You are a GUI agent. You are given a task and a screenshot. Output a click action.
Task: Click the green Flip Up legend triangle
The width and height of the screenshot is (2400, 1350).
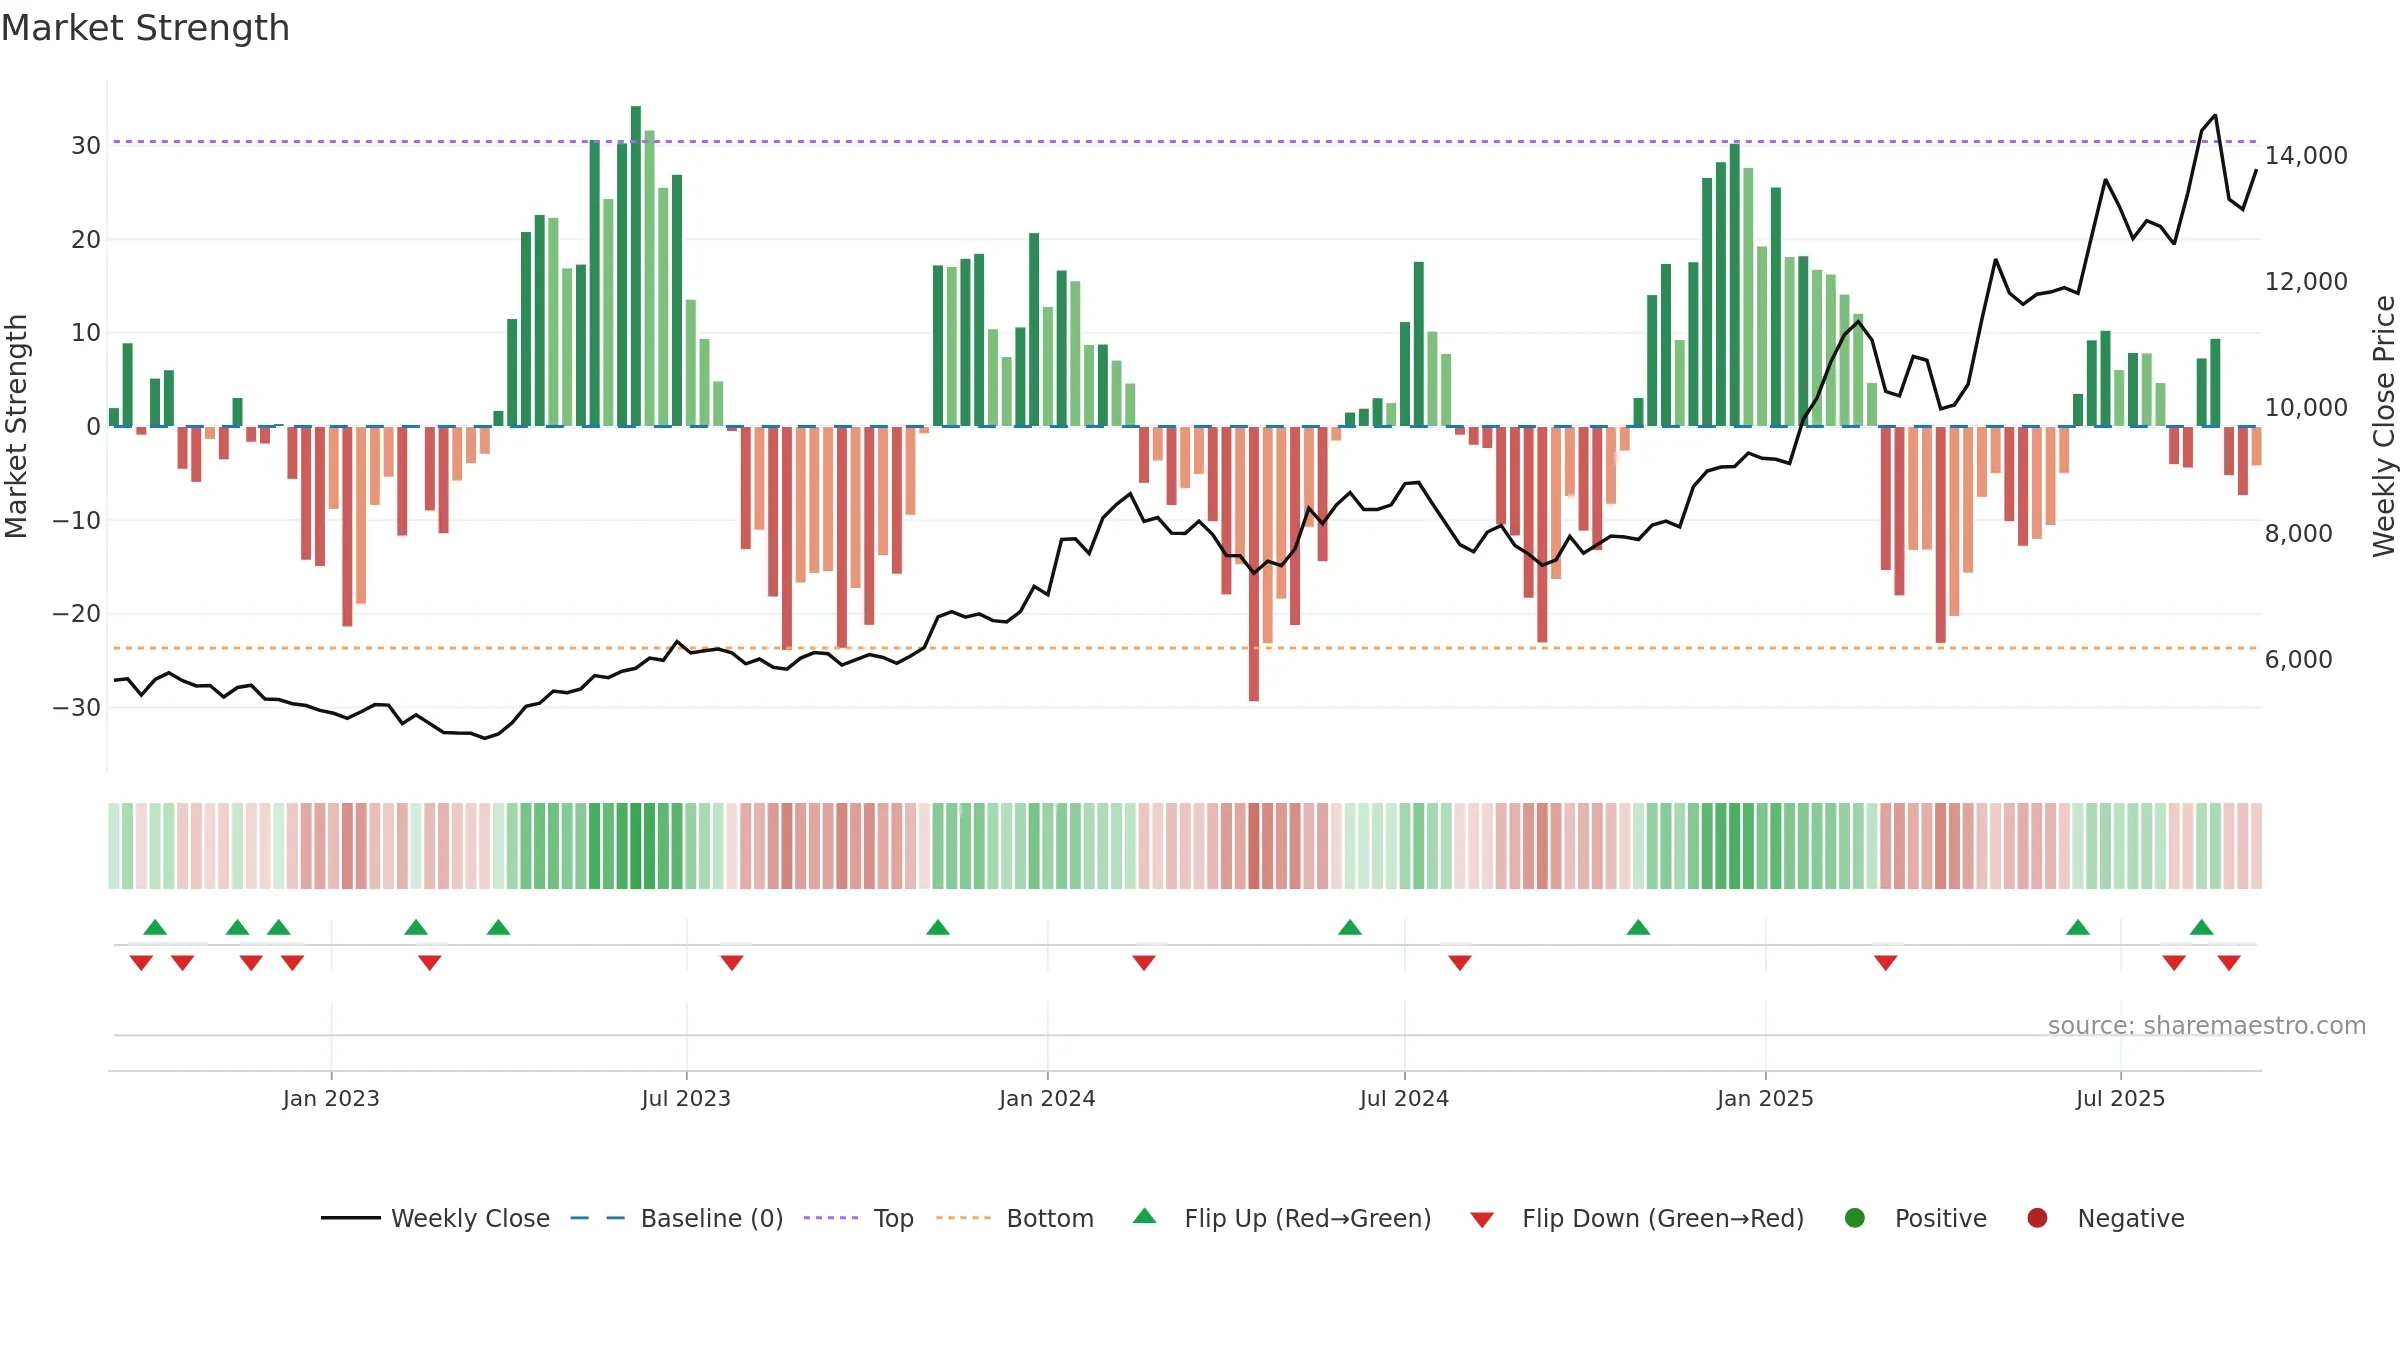point(1145,1216)
